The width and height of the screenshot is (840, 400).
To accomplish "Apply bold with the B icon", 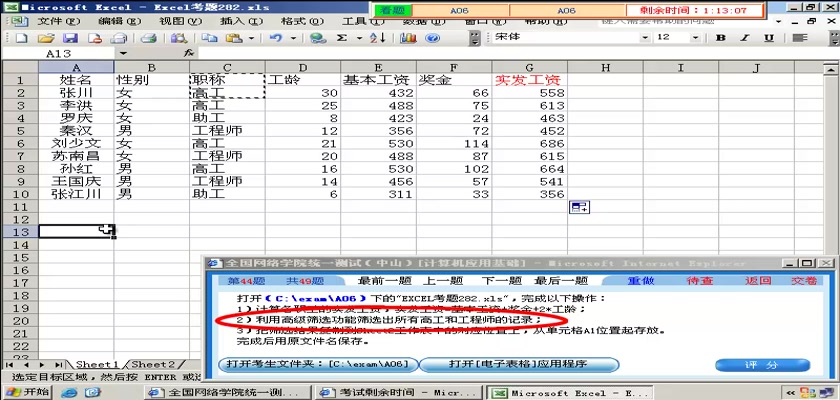I will (721, 37).
